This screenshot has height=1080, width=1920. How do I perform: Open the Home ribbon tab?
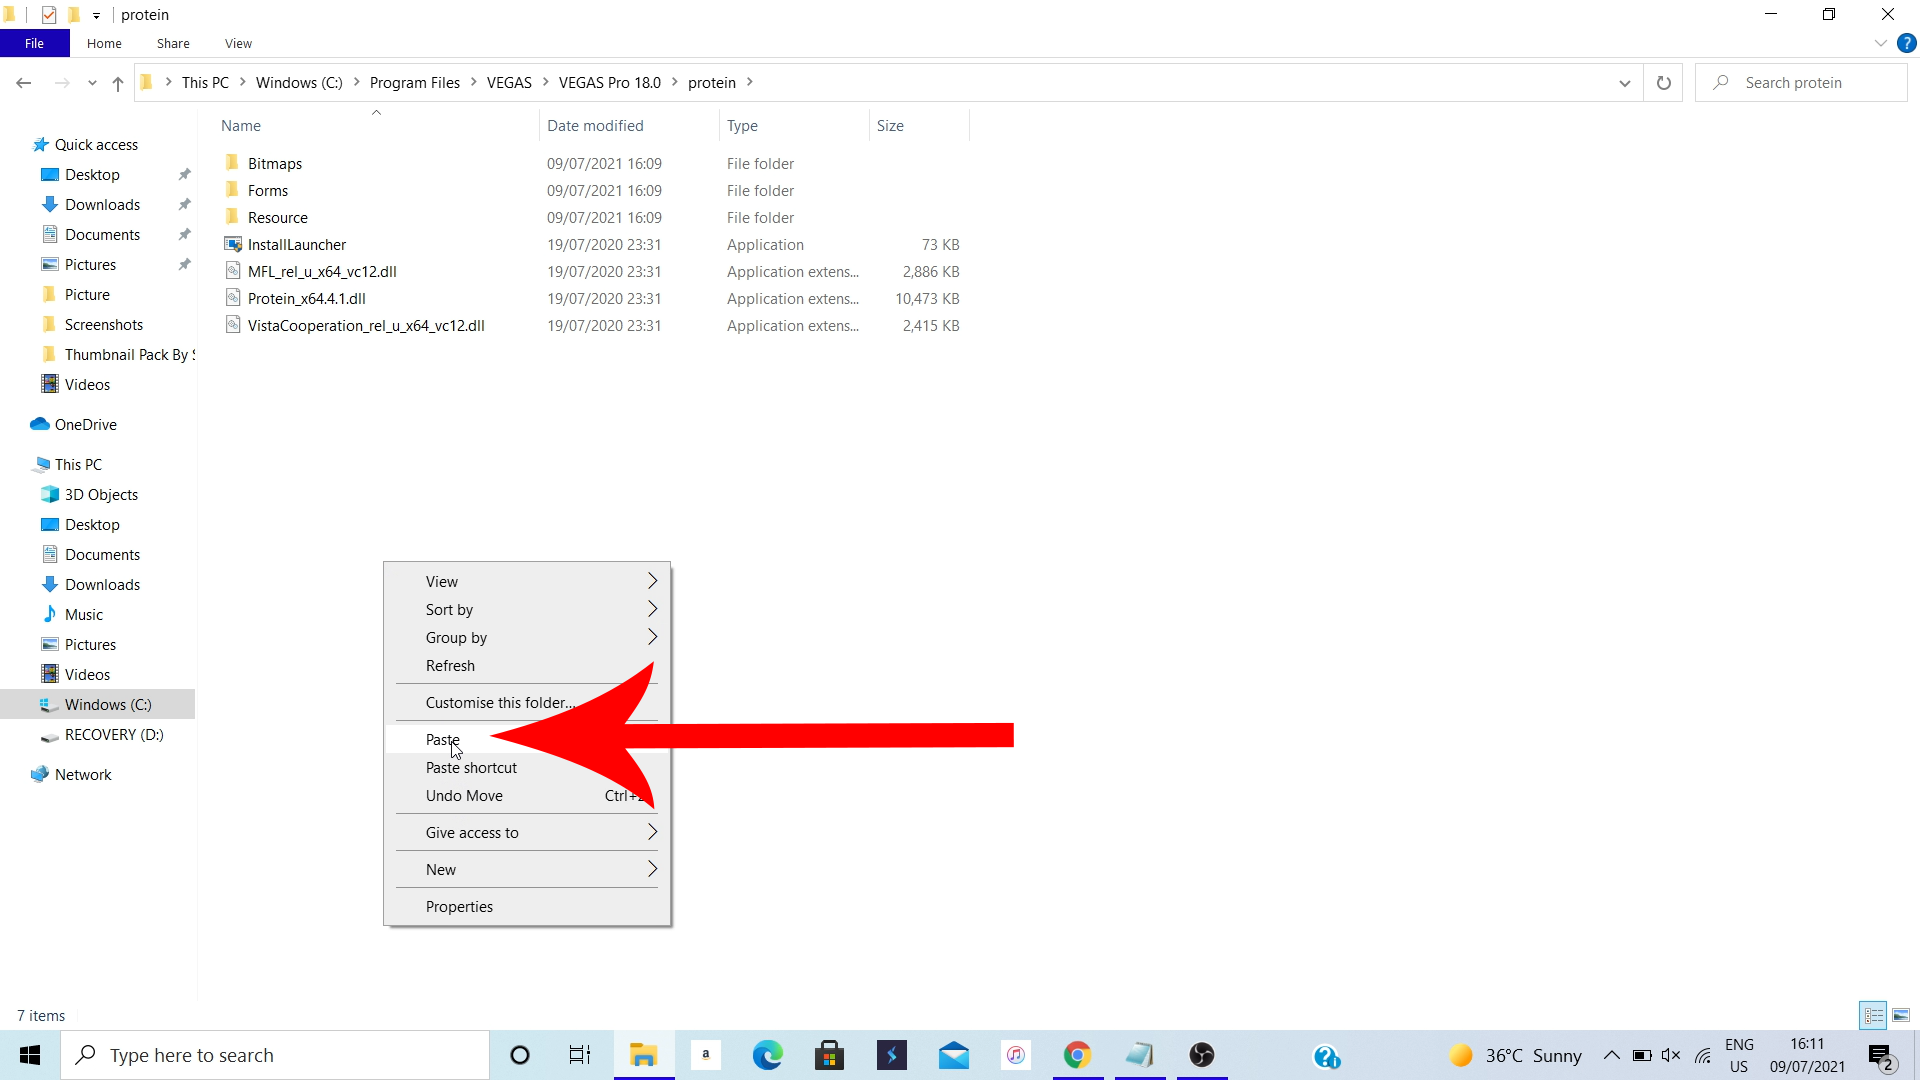[x=104, y=43]
